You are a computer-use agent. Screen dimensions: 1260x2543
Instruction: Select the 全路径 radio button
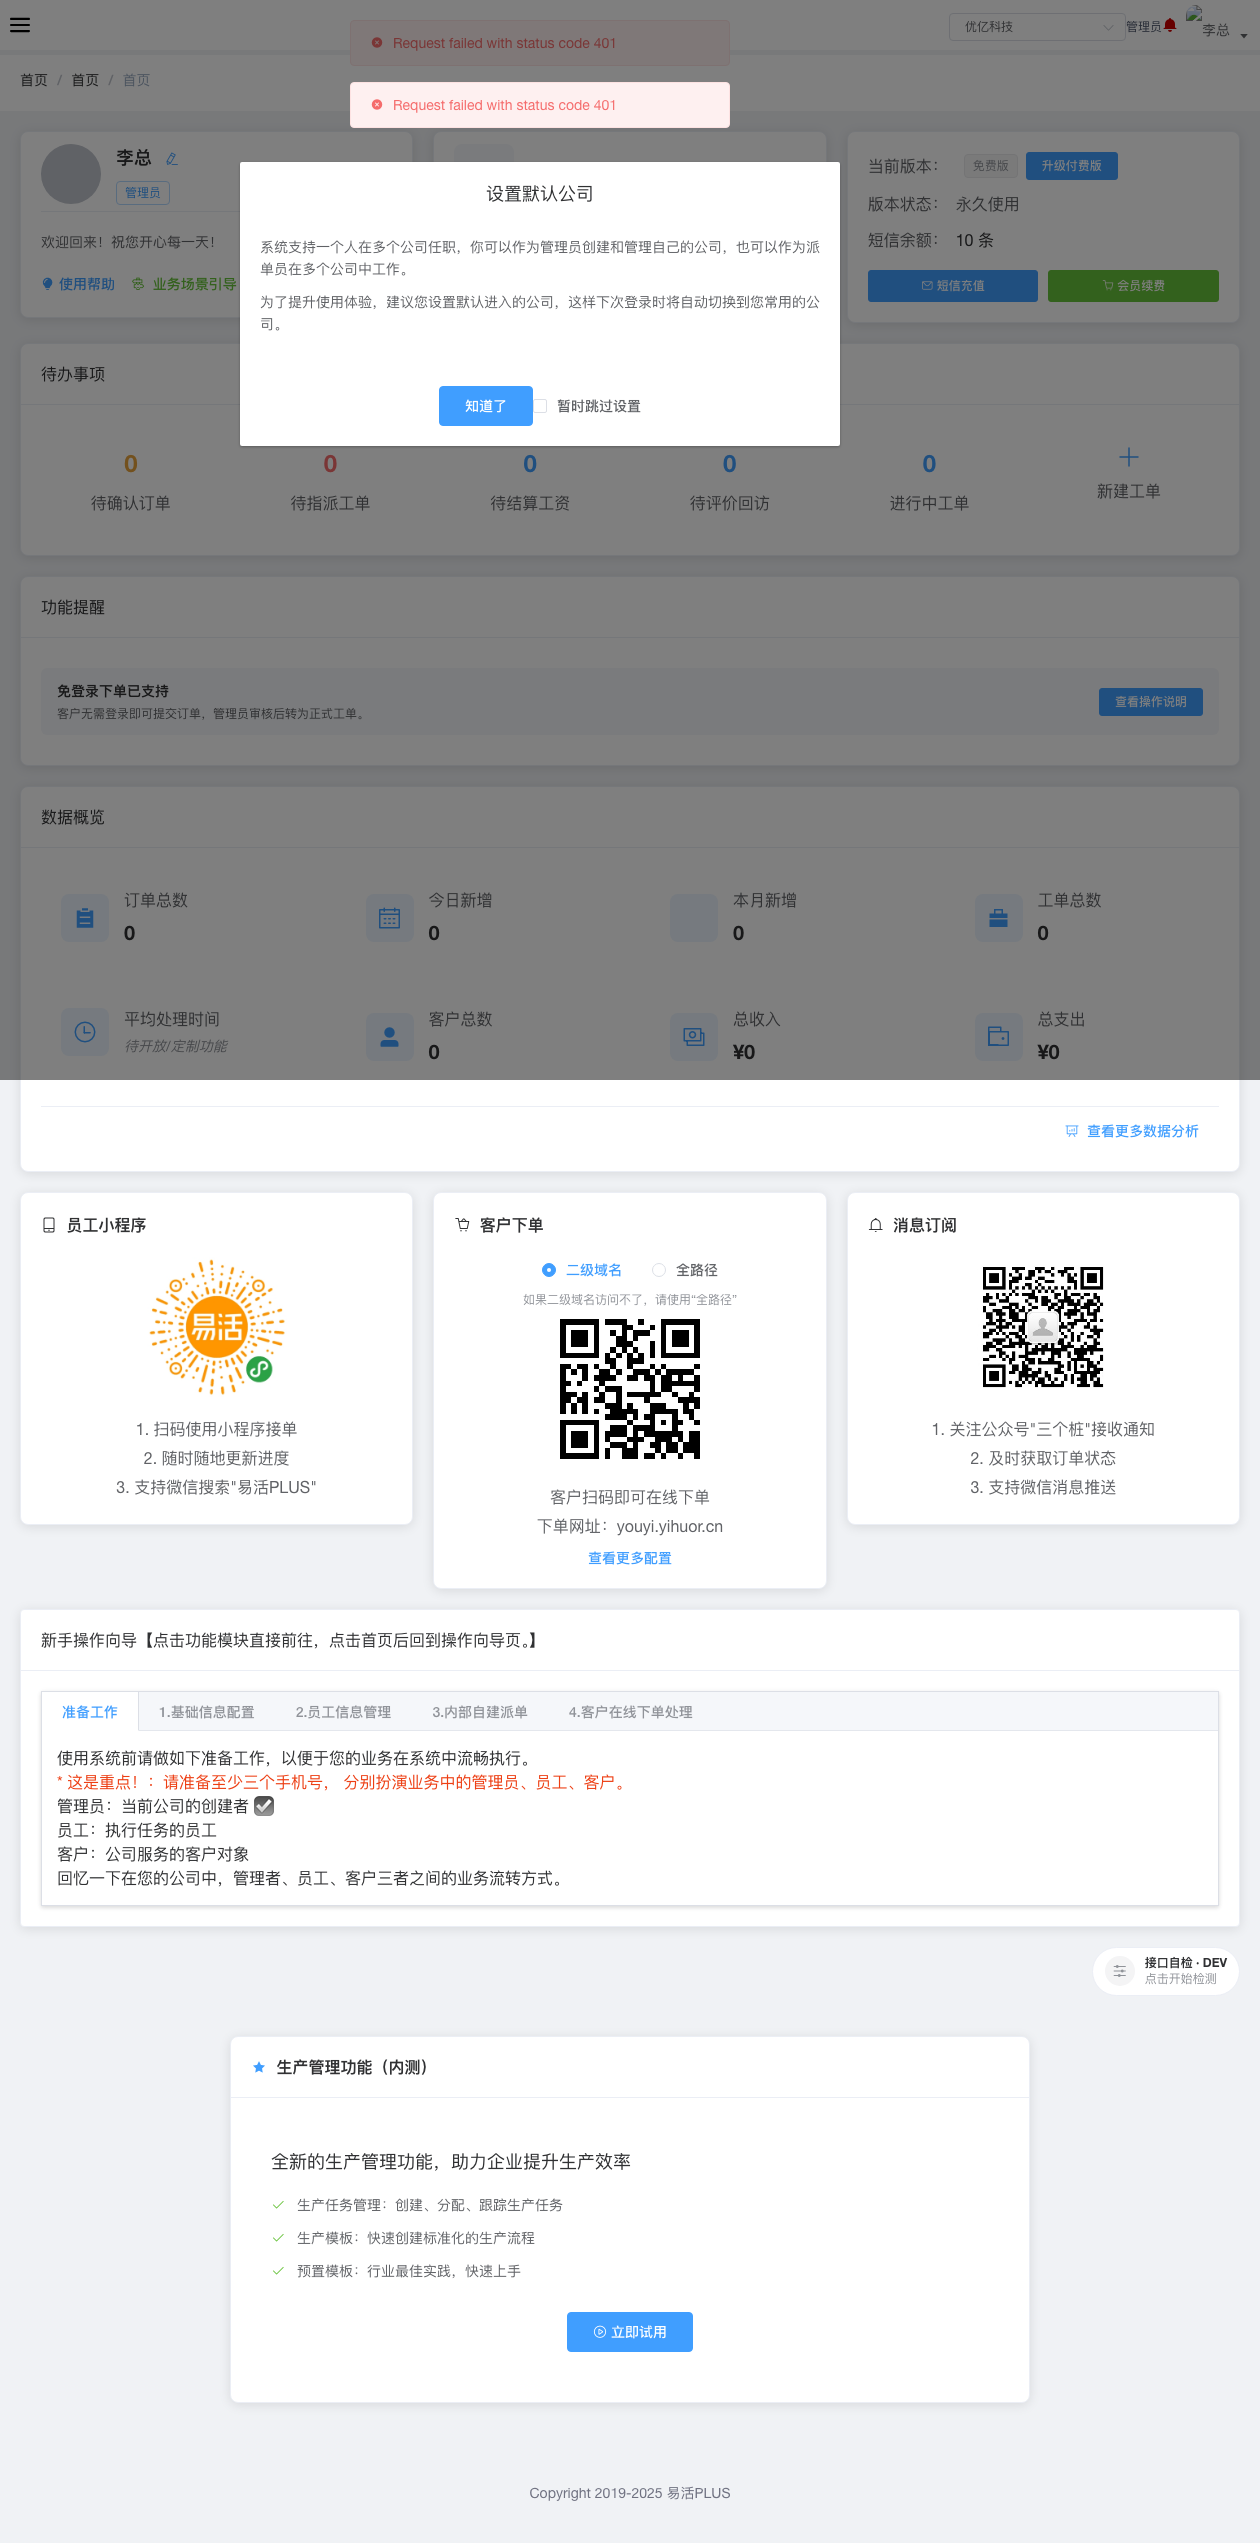click(x=658, y=1270)
